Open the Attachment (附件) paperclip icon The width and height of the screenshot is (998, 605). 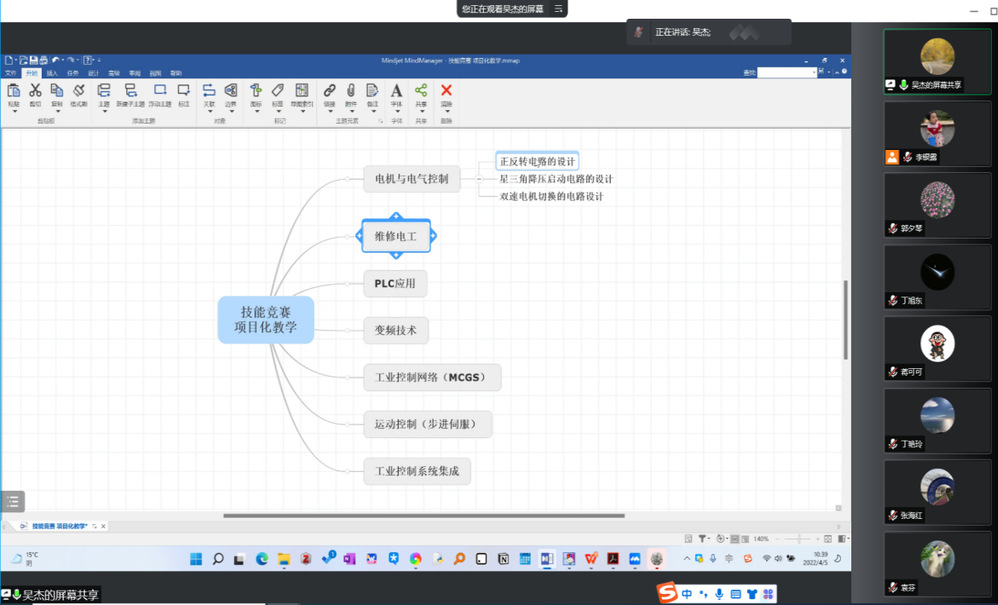tap(351, 91)
